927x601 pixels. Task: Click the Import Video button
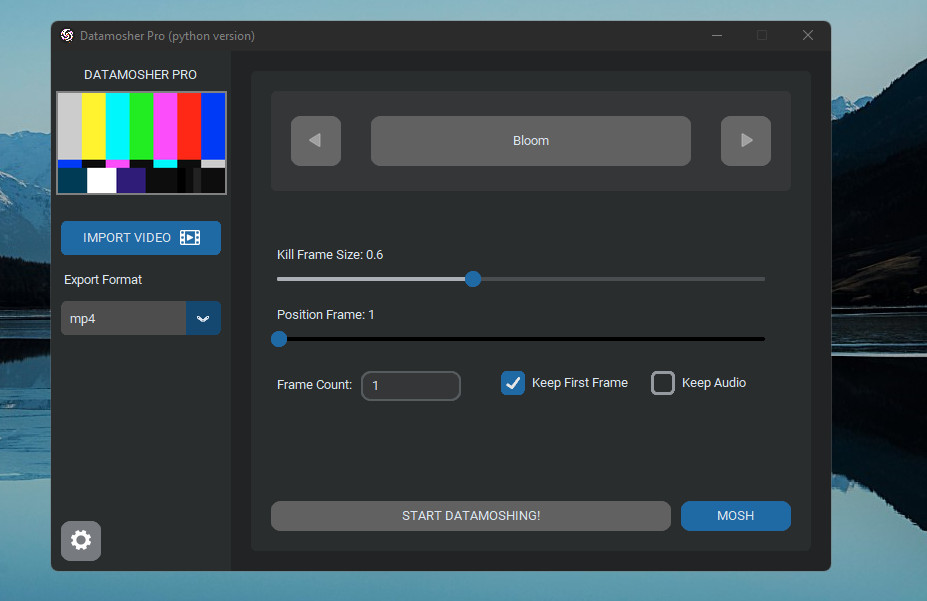pos(141,238)
